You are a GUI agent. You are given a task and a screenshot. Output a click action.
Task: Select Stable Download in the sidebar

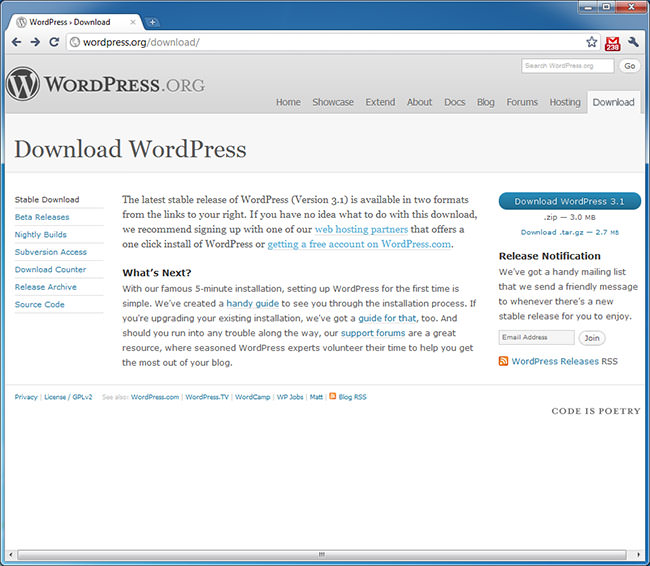pyautogui.click(x=47, y=199)
